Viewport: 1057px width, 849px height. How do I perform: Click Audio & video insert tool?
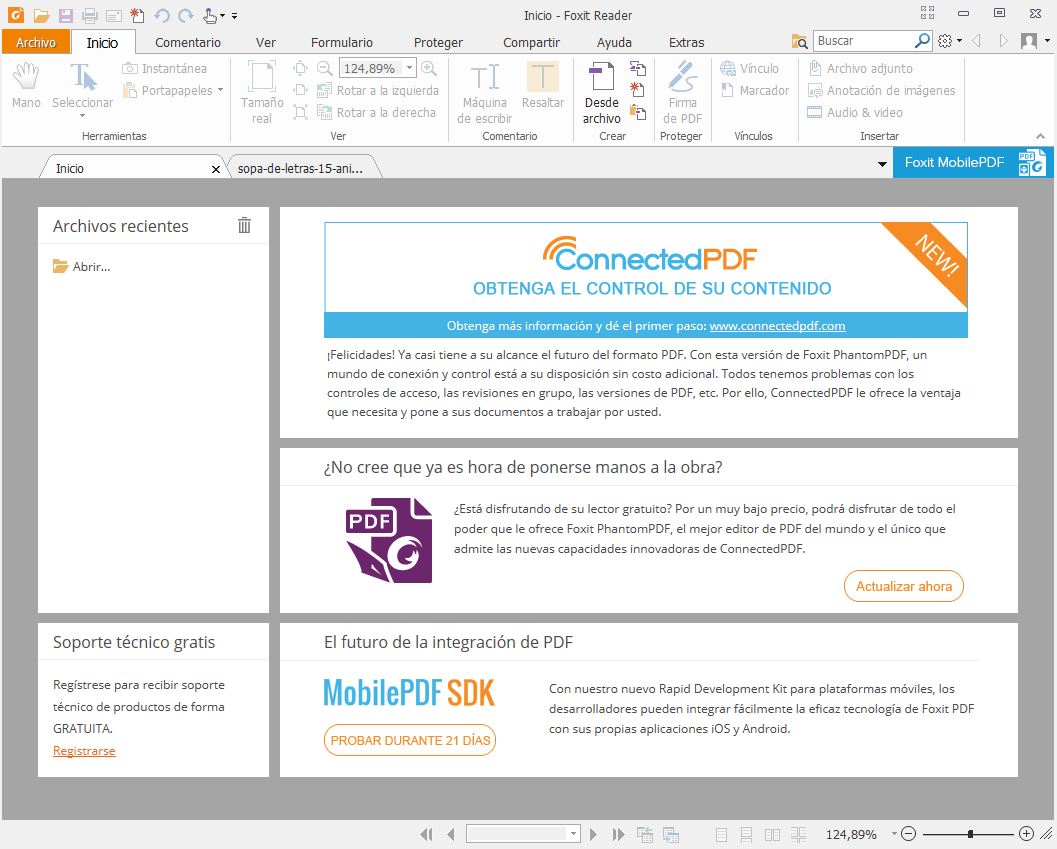click(x=855, y=113)
